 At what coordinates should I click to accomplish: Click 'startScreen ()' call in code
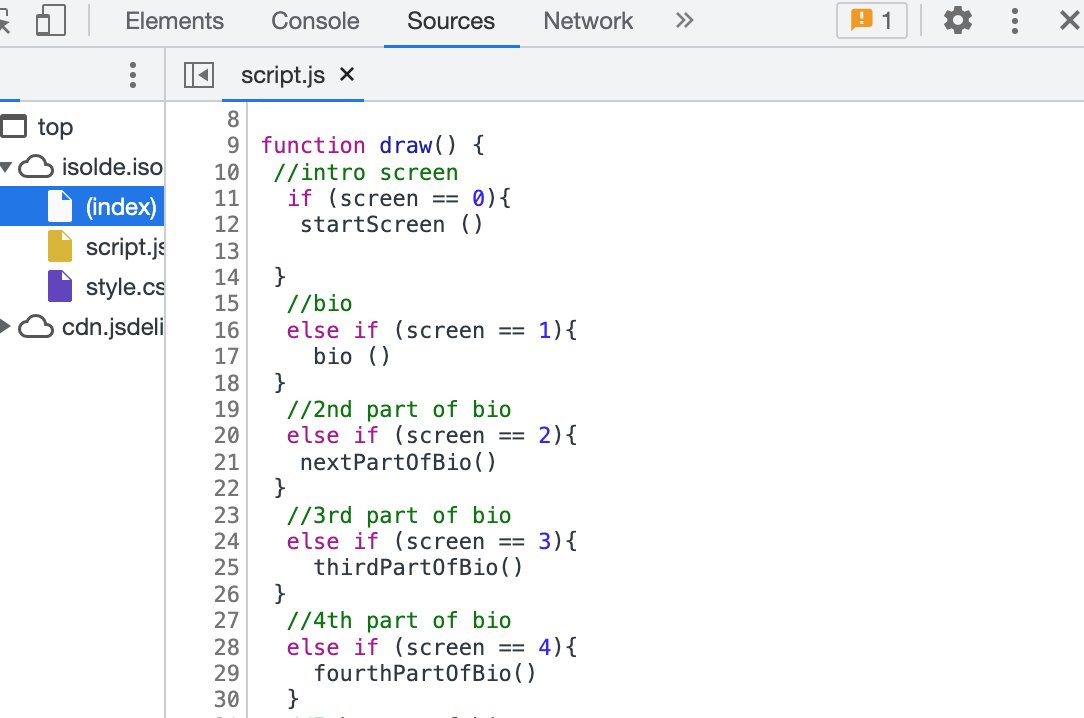click(x=391, y=225)
